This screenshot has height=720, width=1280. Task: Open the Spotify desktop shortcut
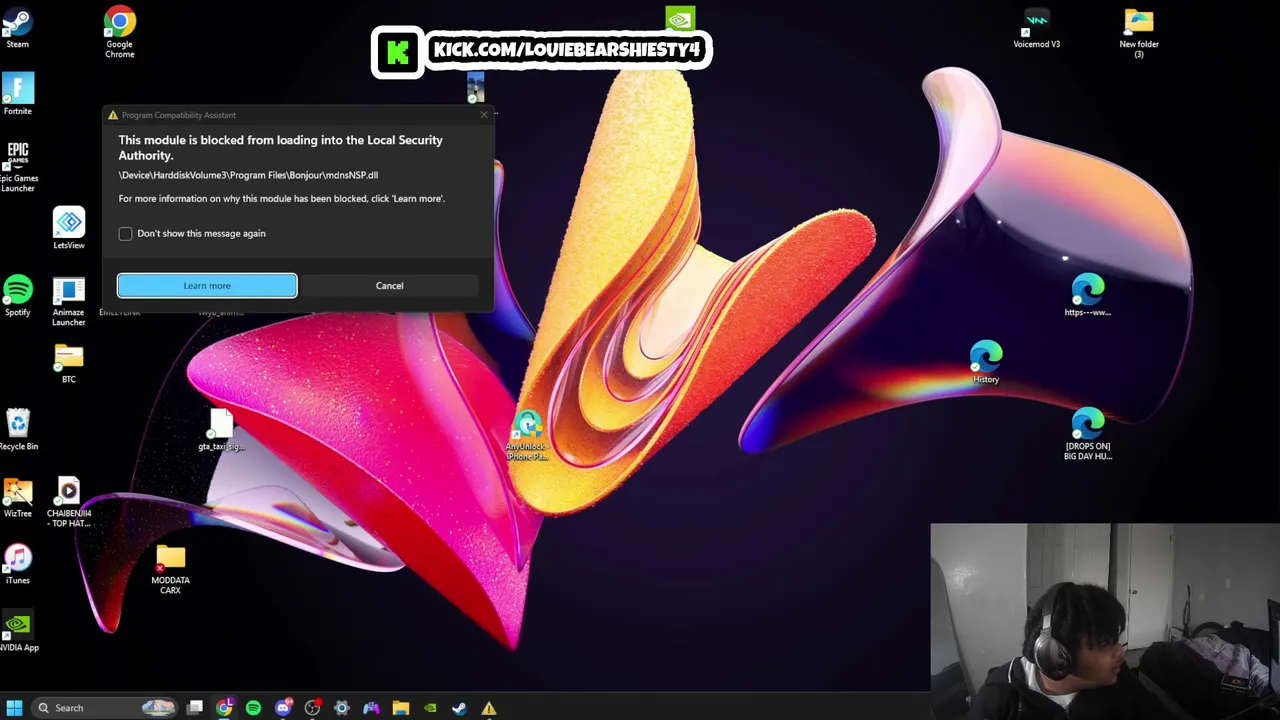[x=18, y=296]
